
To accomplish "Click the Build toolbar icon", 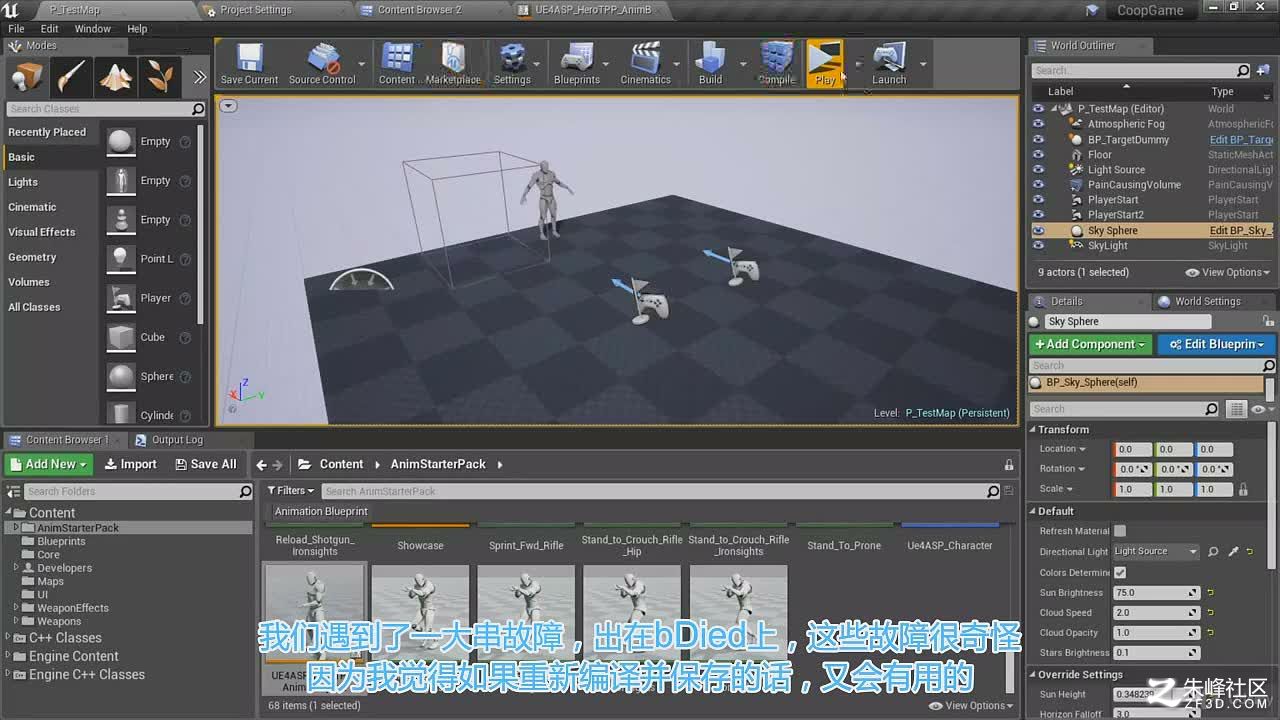I will [710, 63].
